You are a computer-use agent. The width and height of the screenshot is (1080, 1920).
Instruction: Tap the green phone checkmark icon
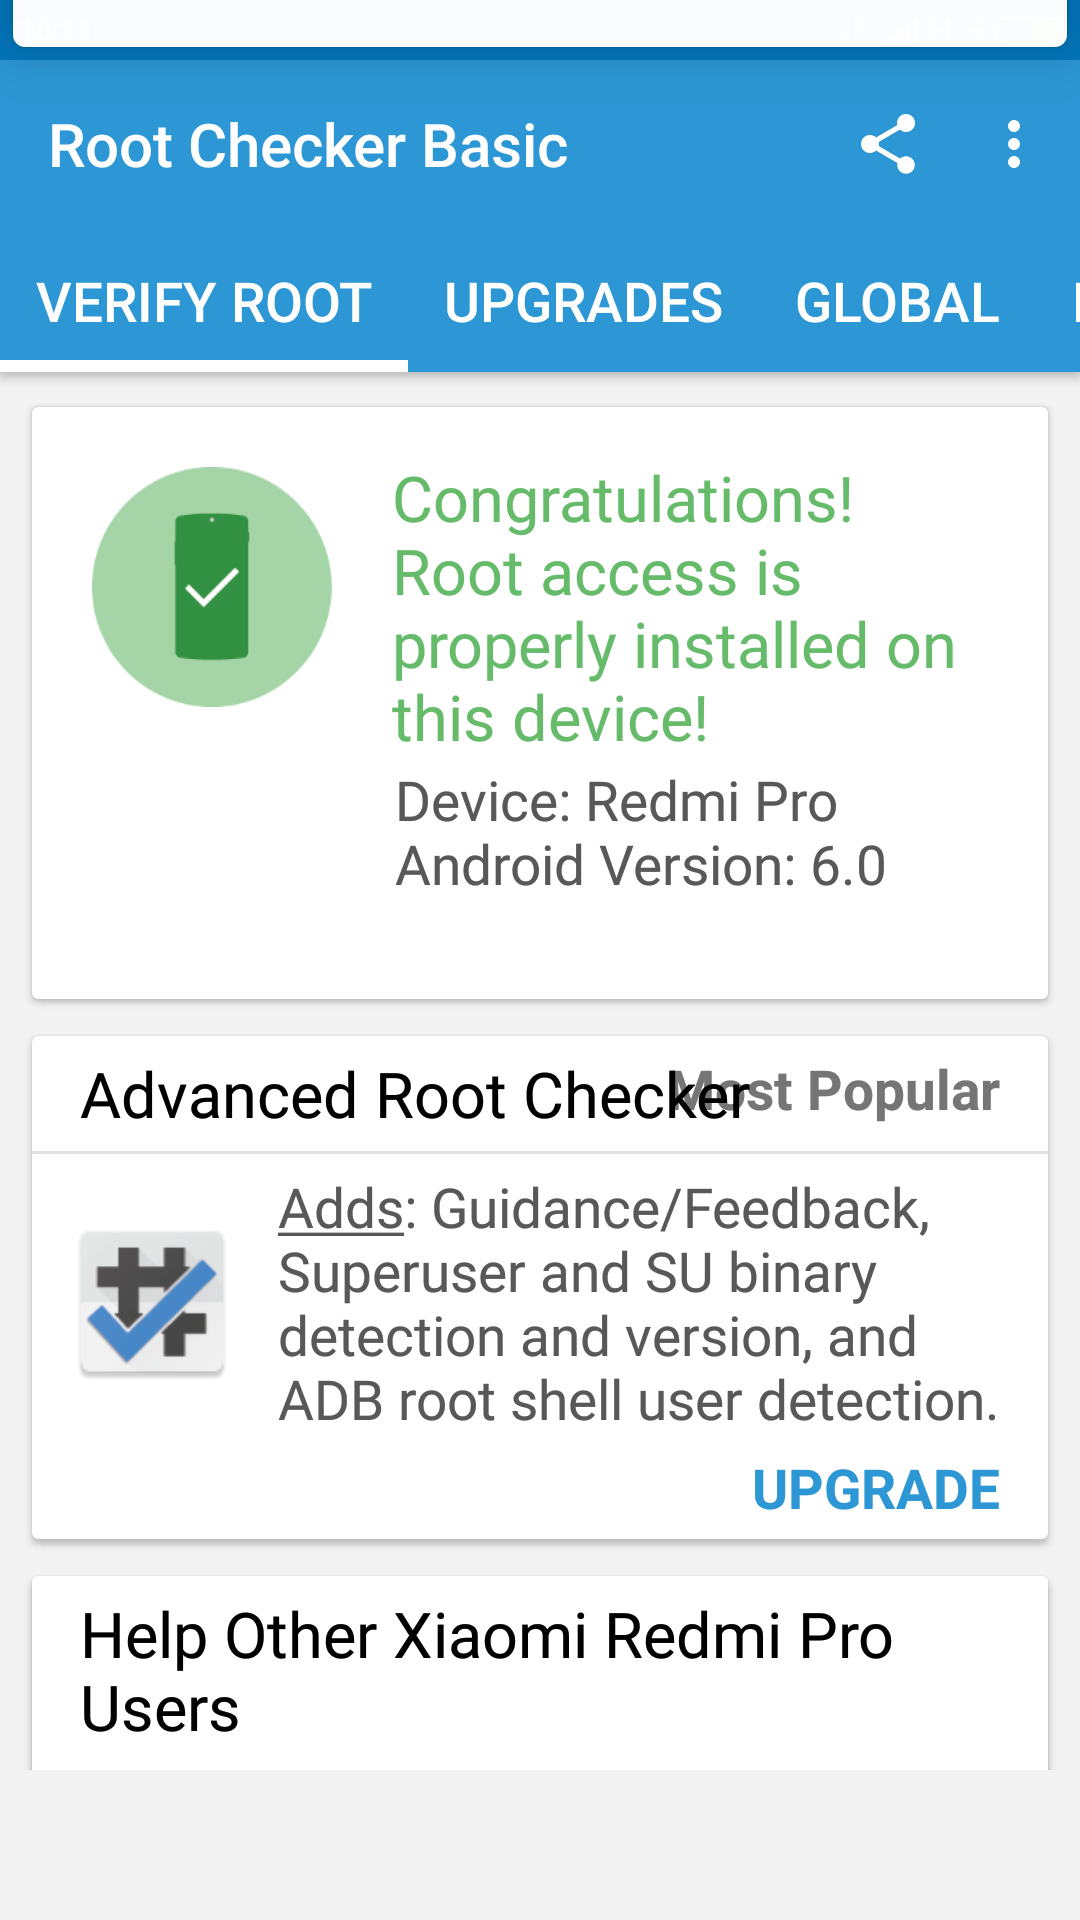point(212,587)
